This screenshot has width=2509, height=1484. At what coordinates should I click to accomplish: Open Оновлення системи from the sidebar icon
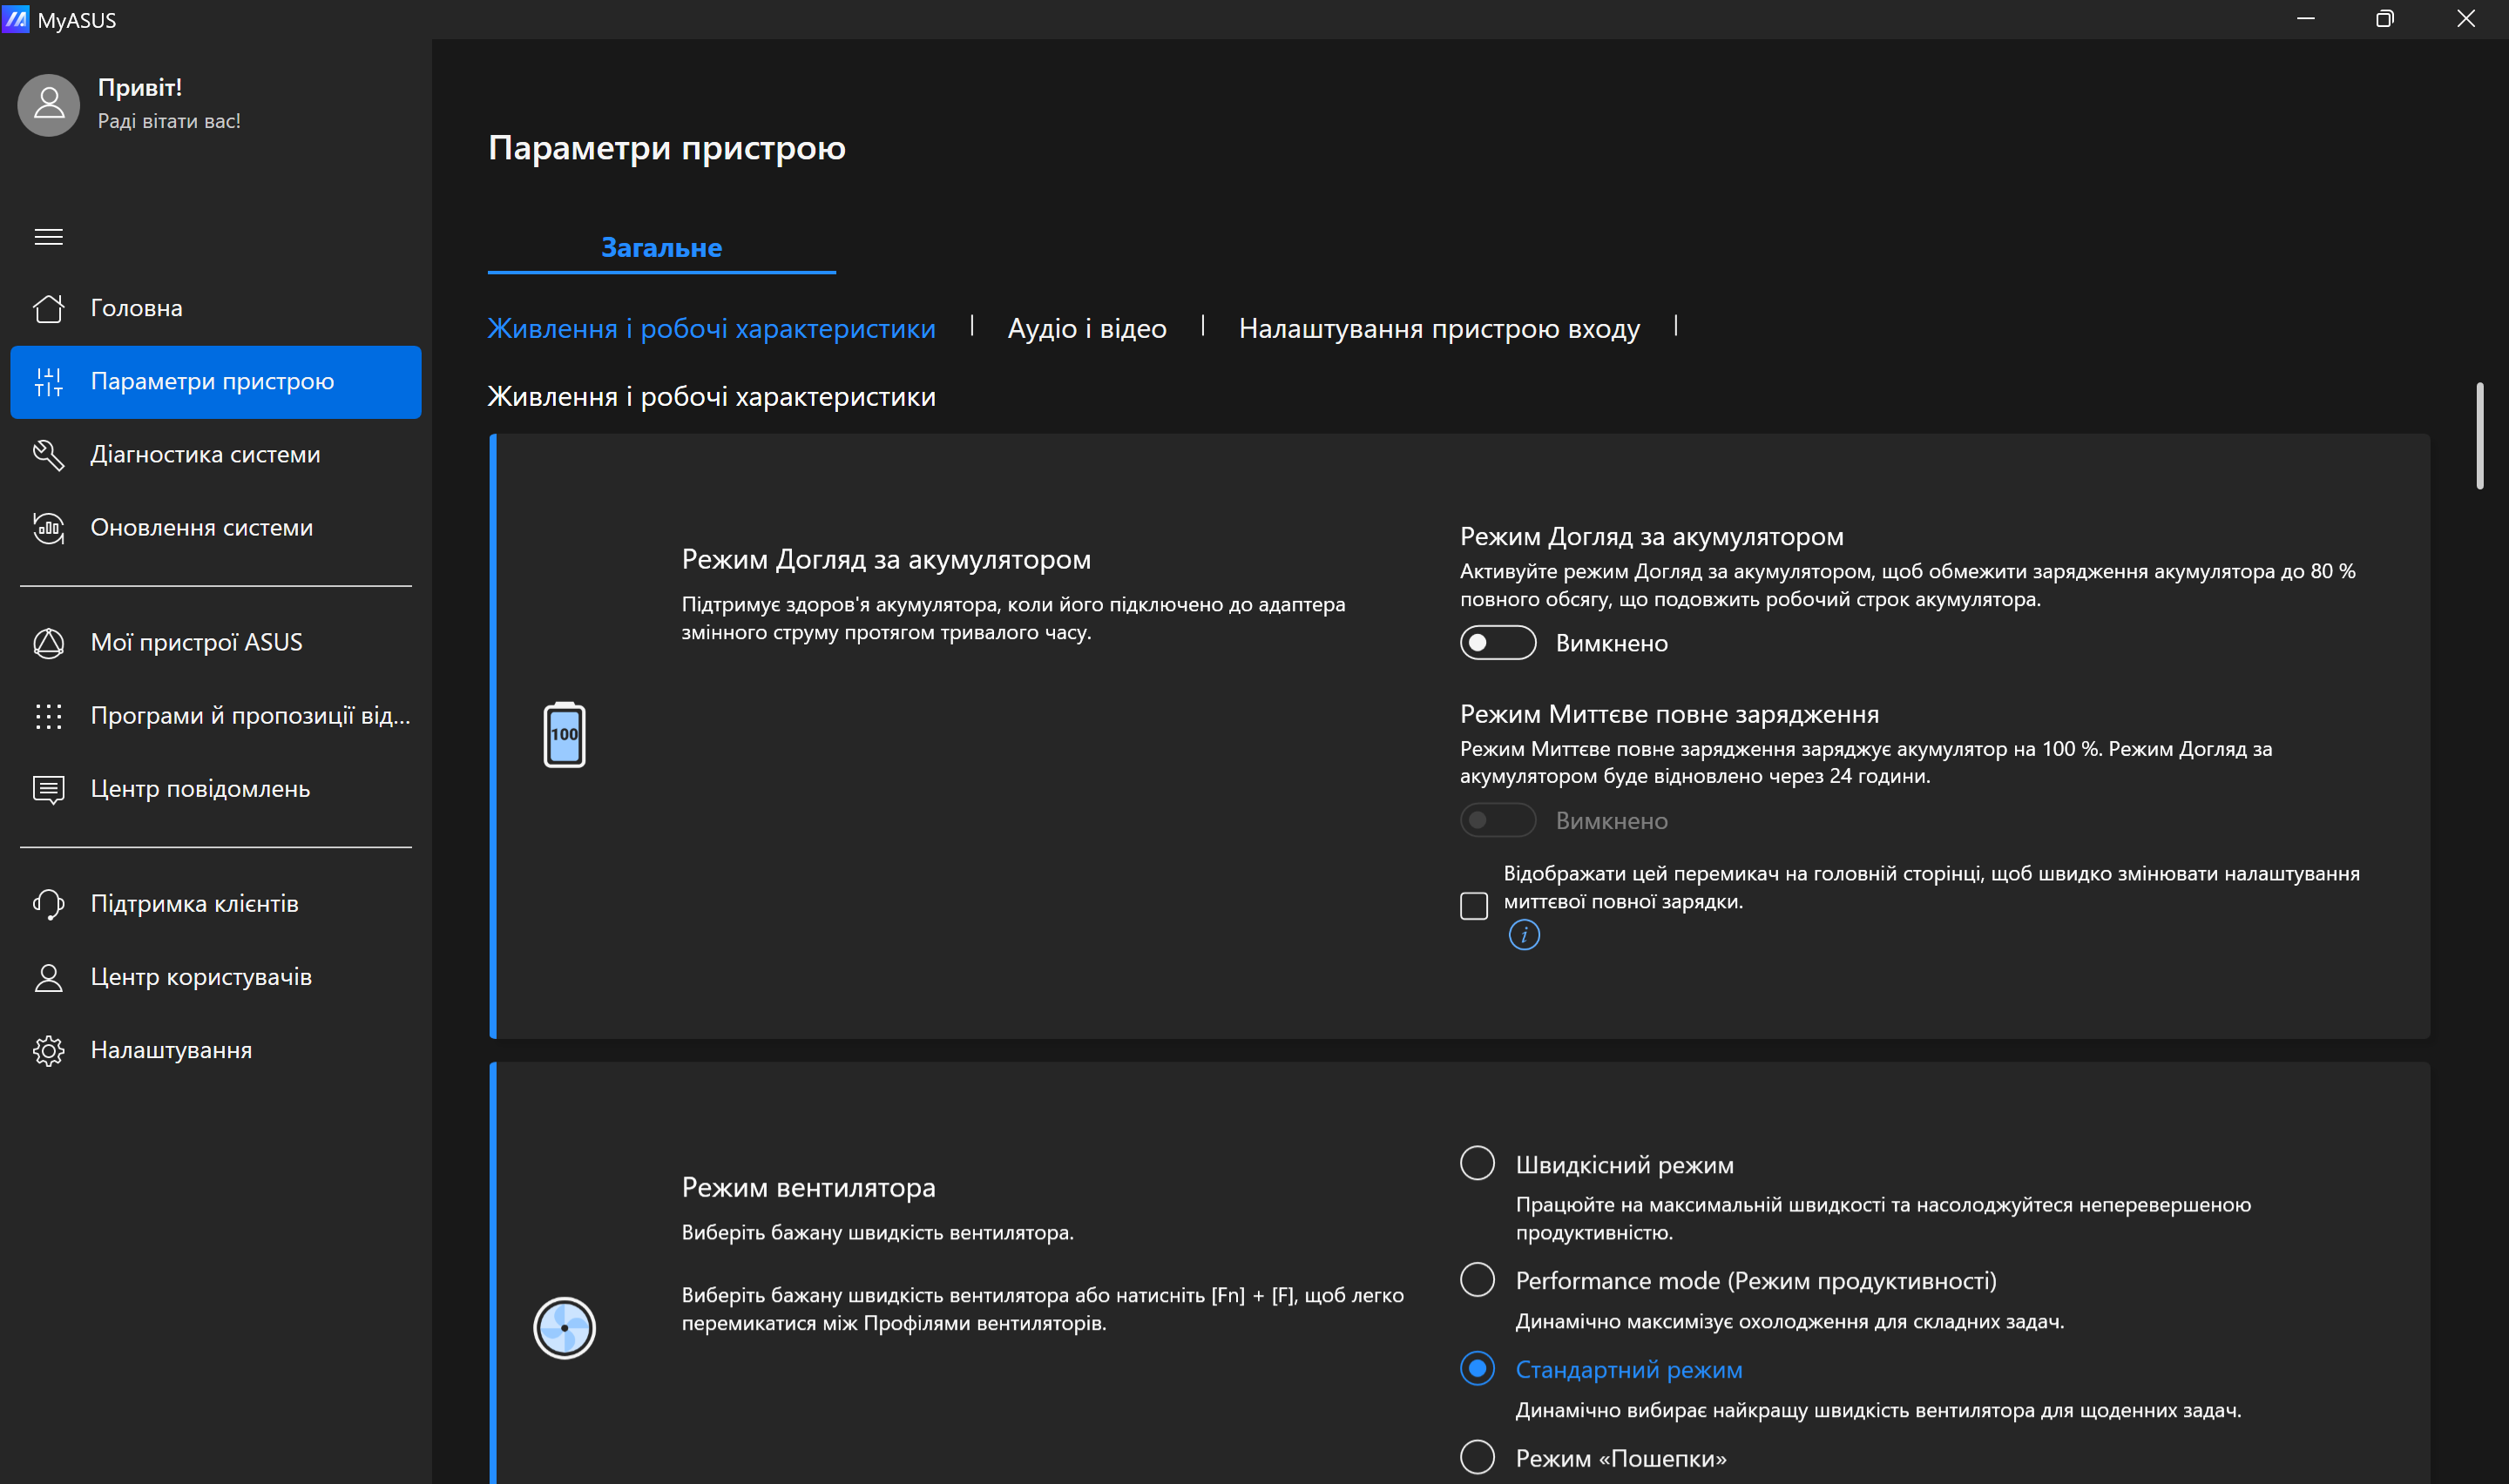point(49,528)
